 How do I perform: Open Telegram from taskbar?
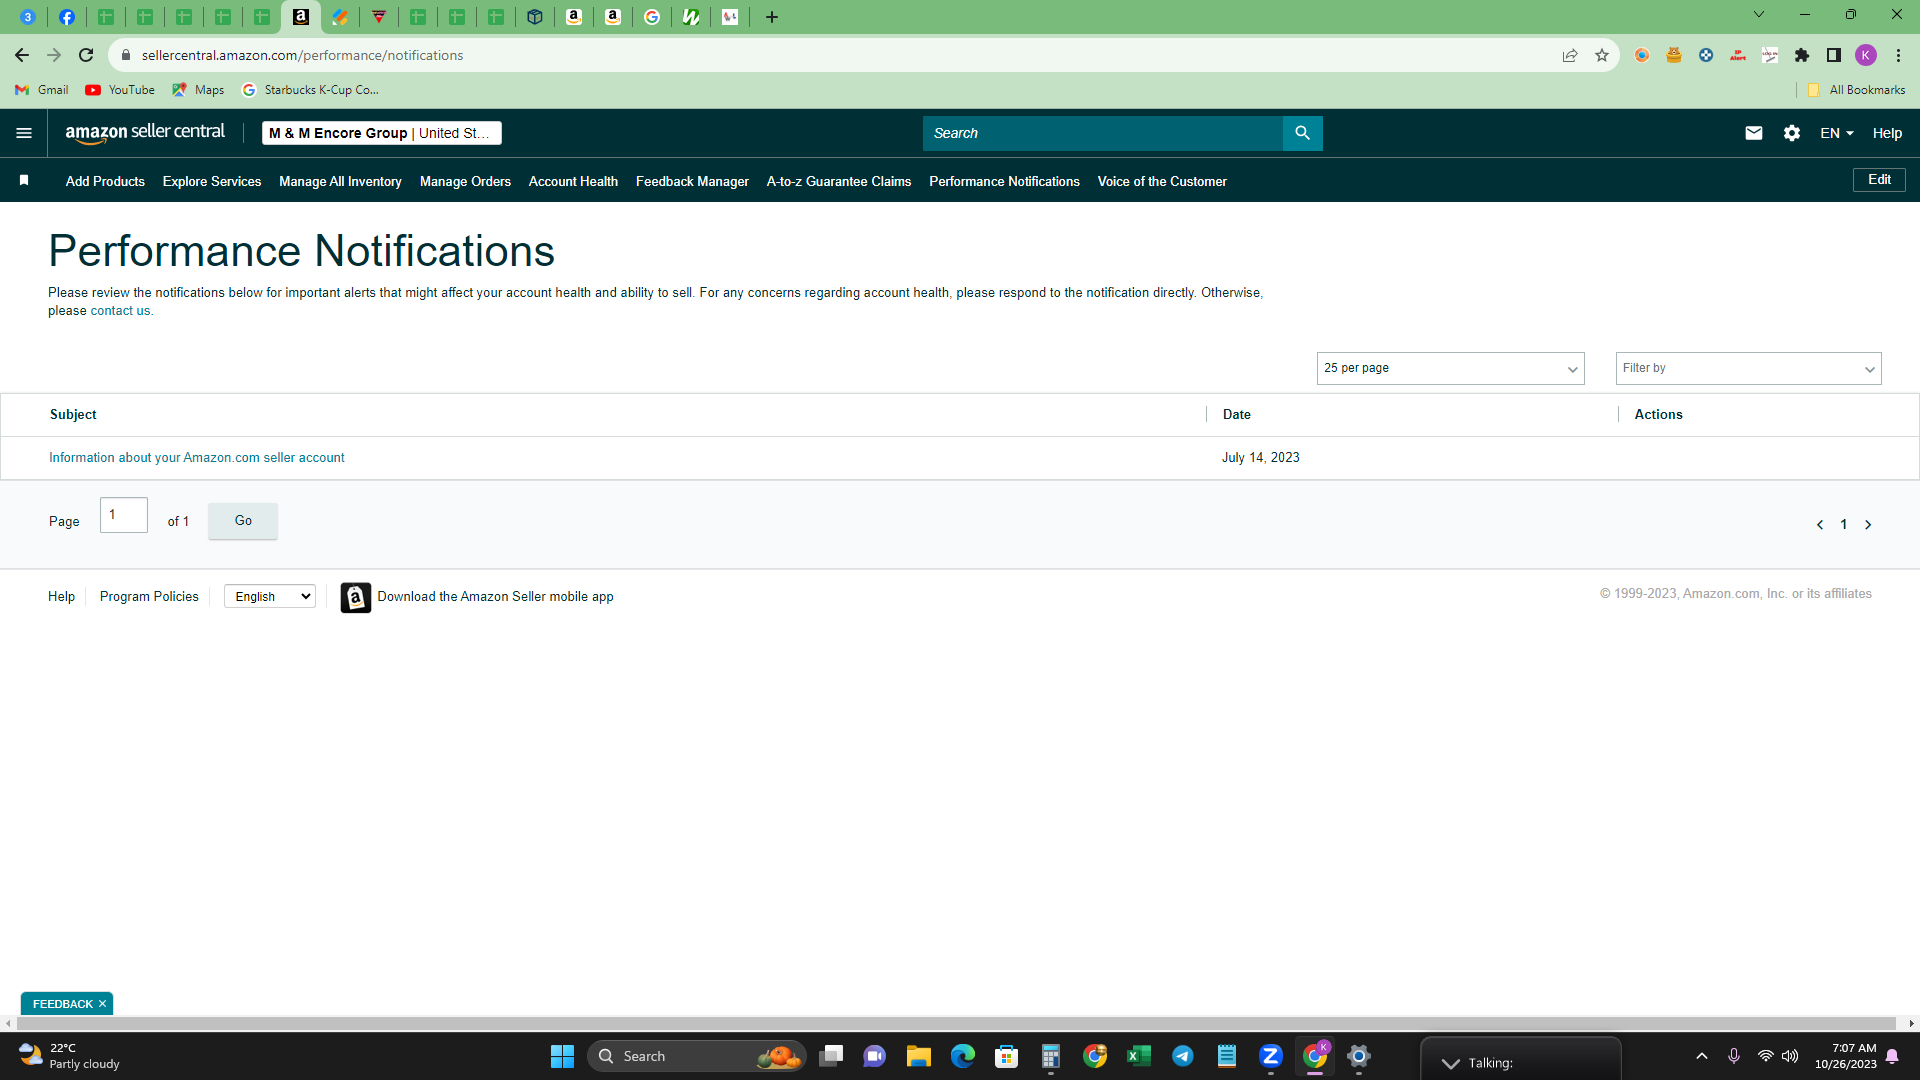(x=1183, y=1056)
